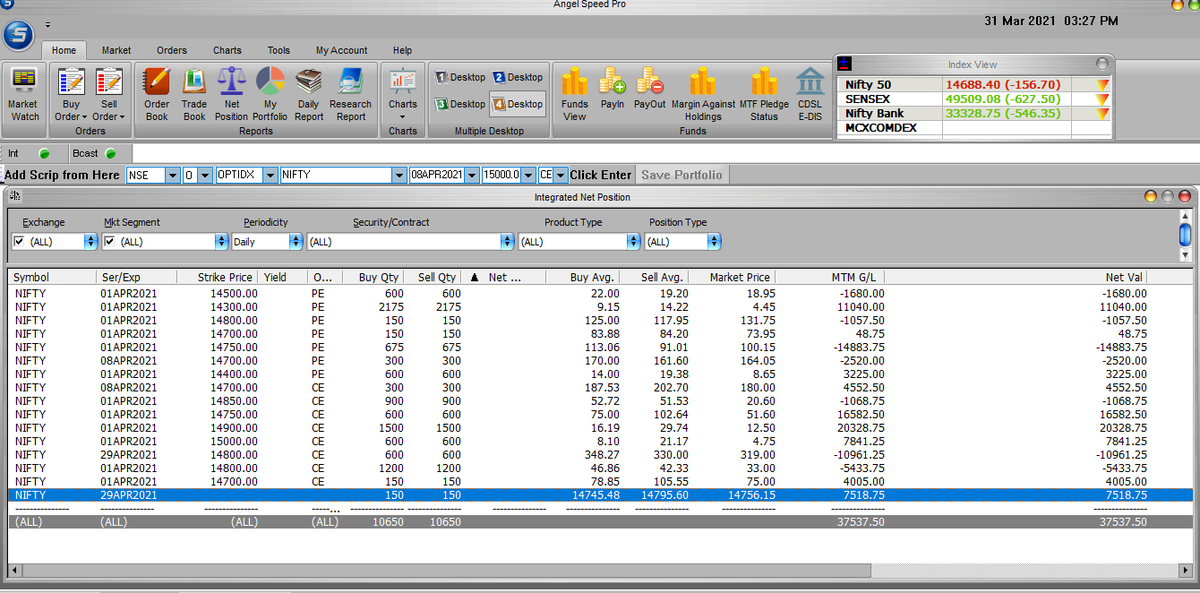1200x593 pixels.
Task: Open the Research Report icon
Action: point(351,95)
